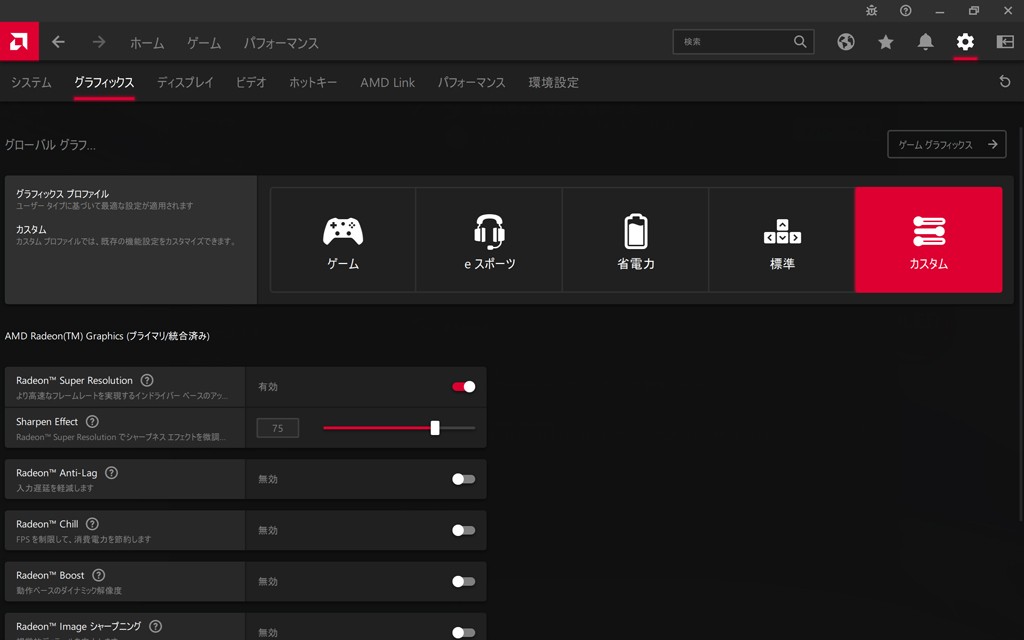Enable the Radeon Boost switch
Image resolution: width=1024 pixels, height=640 pixels.
[463, 581]
